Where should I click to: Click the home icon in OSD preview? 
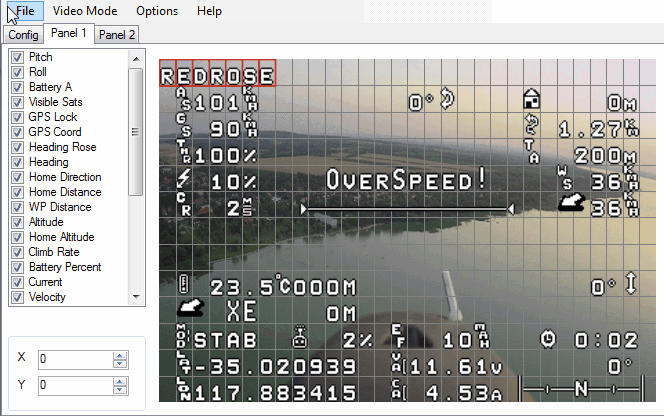pyautogui.click(x=531, y=99)
